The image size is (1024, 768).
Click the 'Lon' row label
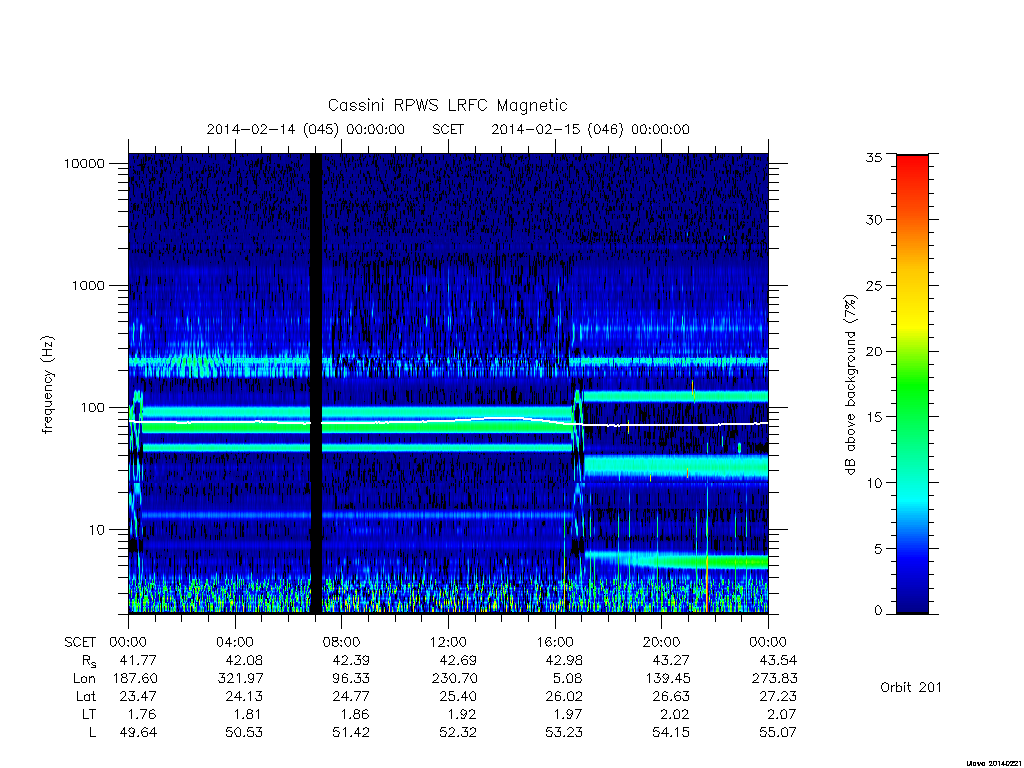[84, 679]
